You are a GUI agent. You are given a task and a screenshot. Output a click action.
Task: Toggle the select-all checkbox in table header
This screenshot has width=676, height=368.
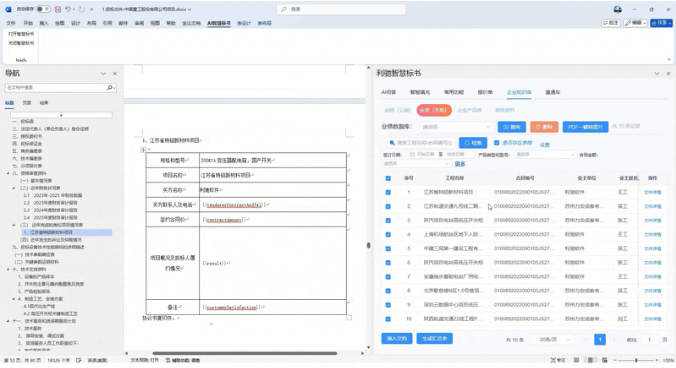coord(388,178)
